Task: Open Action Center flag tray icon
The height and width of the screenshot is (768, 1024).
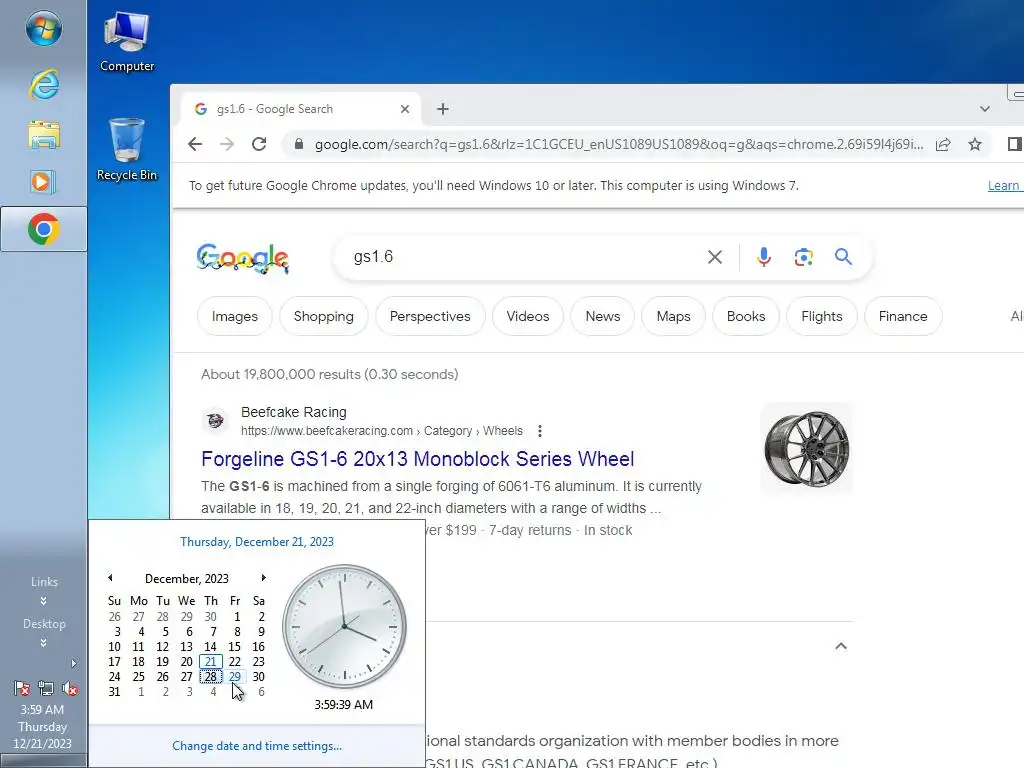Action: click(22, 688)
